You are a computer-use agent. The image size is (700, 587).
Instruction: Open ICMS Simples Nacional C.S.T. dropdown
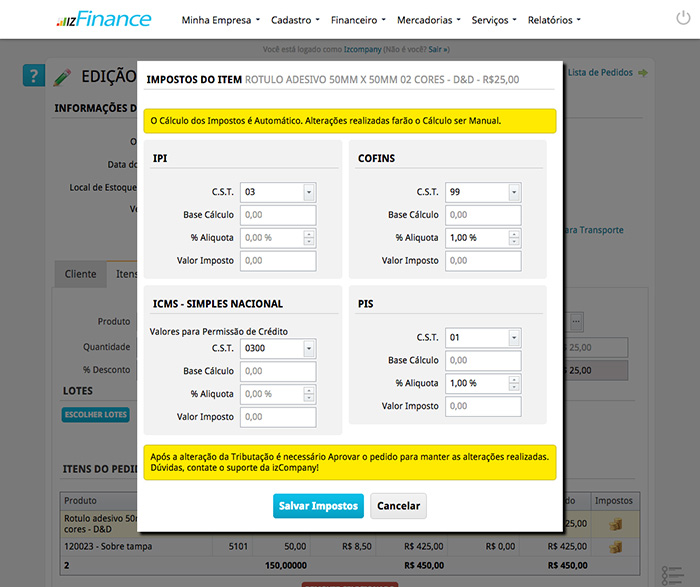click(x=309, y=348)
